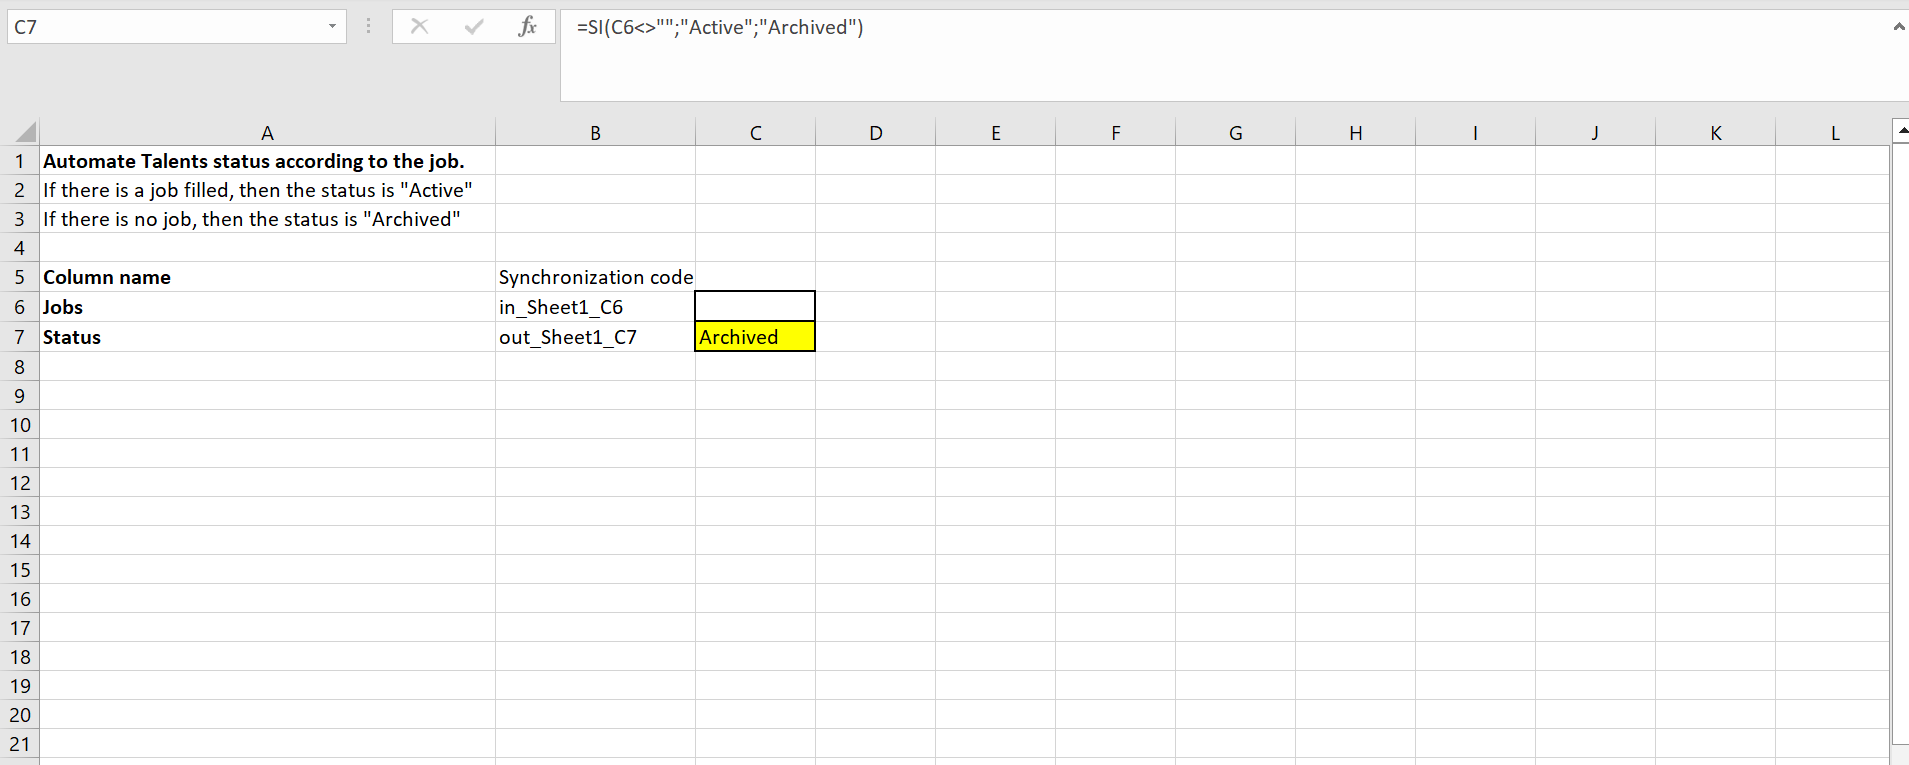Click cell 'If there is a job filled' text
The height and width of the screenshot is (765, 1909).
[x=267, y=190]
